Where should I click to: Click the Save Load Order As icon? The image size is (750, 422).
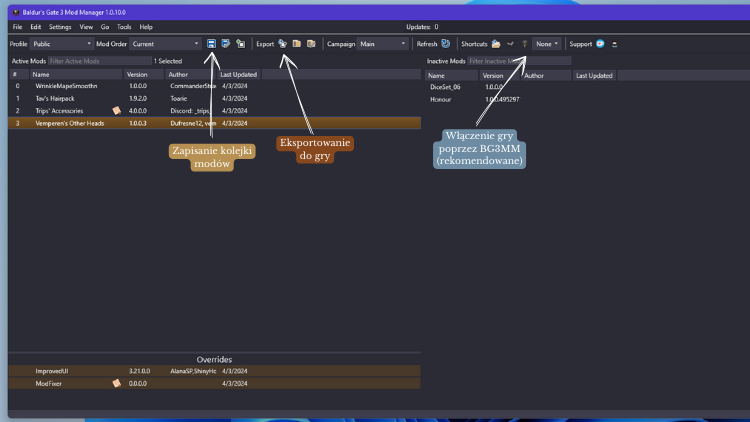pyautogui.click(x=226, y=44)
